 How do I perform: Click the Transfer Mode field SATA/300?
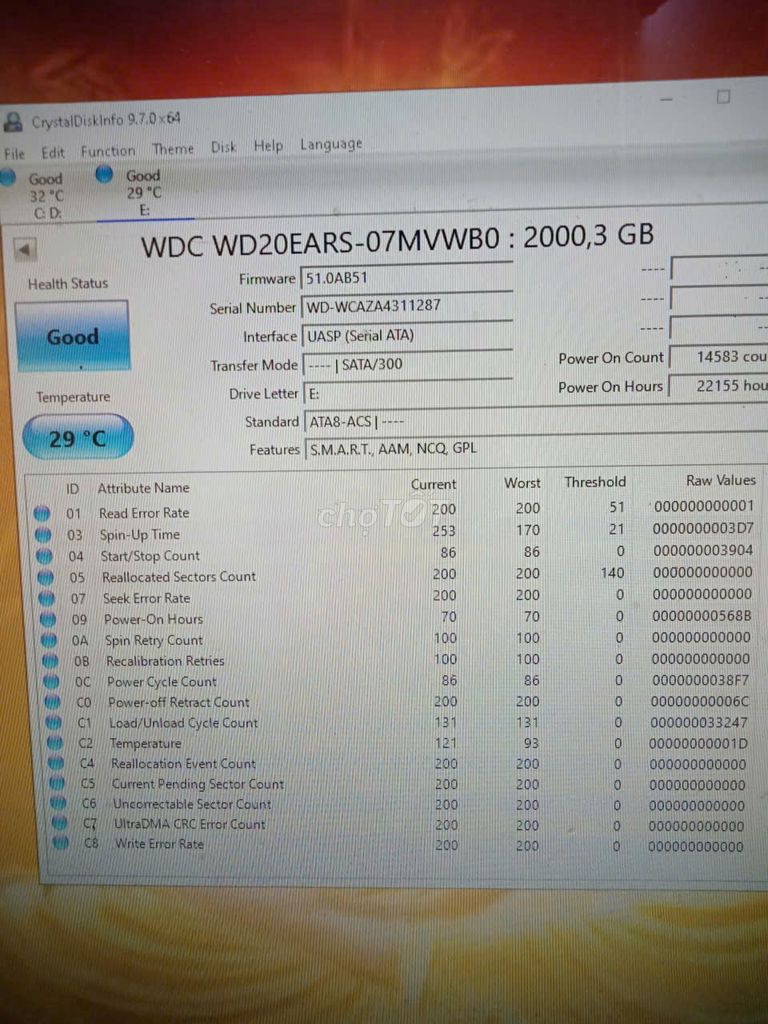tap(407, 364)
